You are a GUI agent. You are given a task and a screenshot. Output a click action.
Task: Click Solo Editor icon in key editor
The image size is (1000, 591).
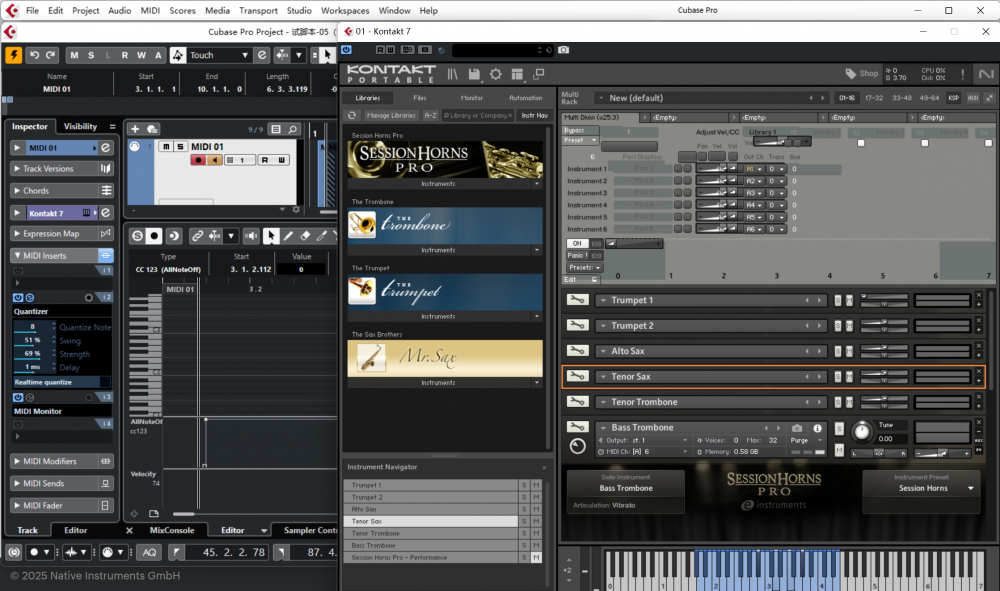click(x=137, y=236)
